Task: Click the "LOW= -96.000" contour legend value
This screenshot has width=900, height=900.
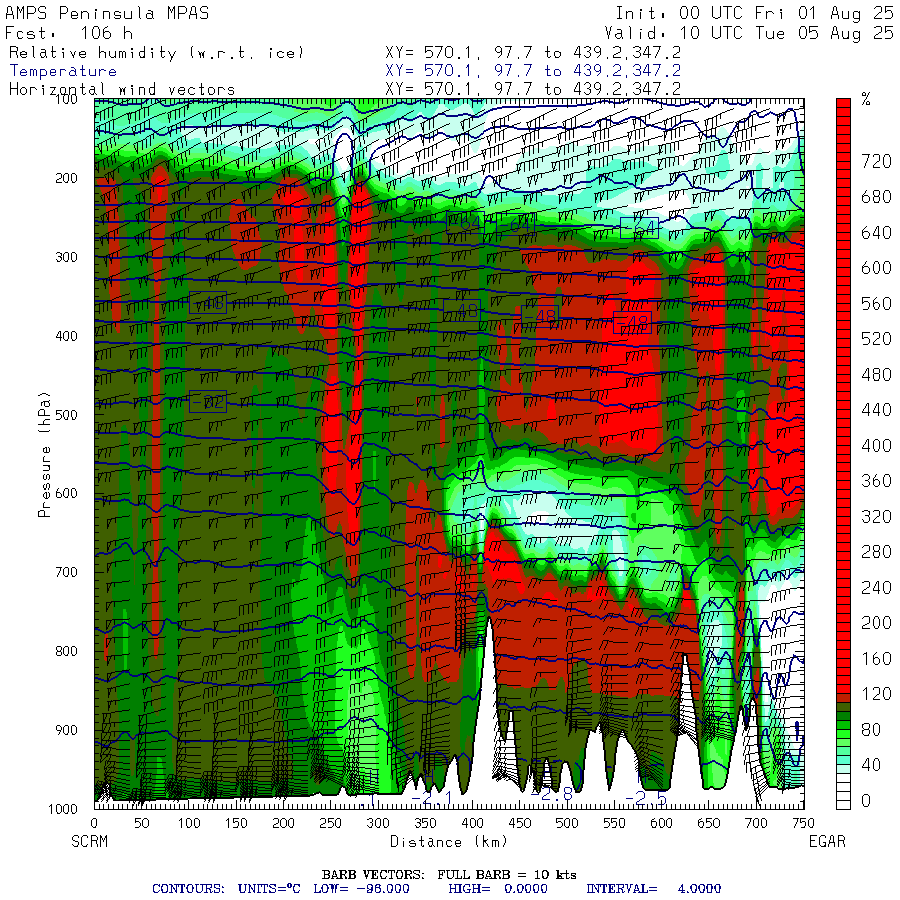Action: tap(361, 889)
